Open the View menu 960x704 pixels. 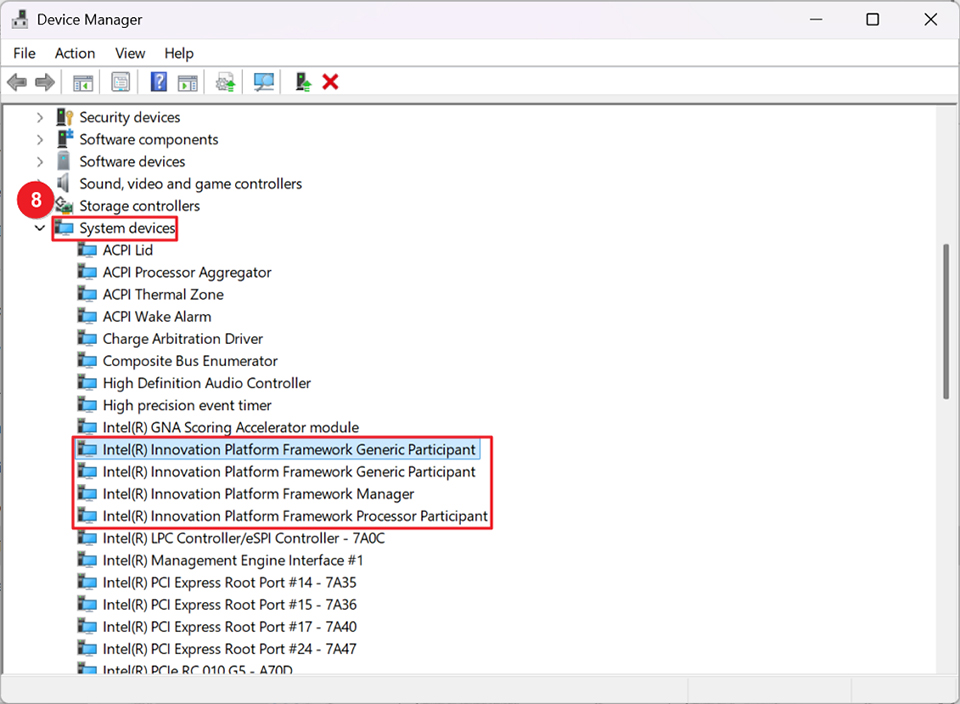tap(130, 53)
